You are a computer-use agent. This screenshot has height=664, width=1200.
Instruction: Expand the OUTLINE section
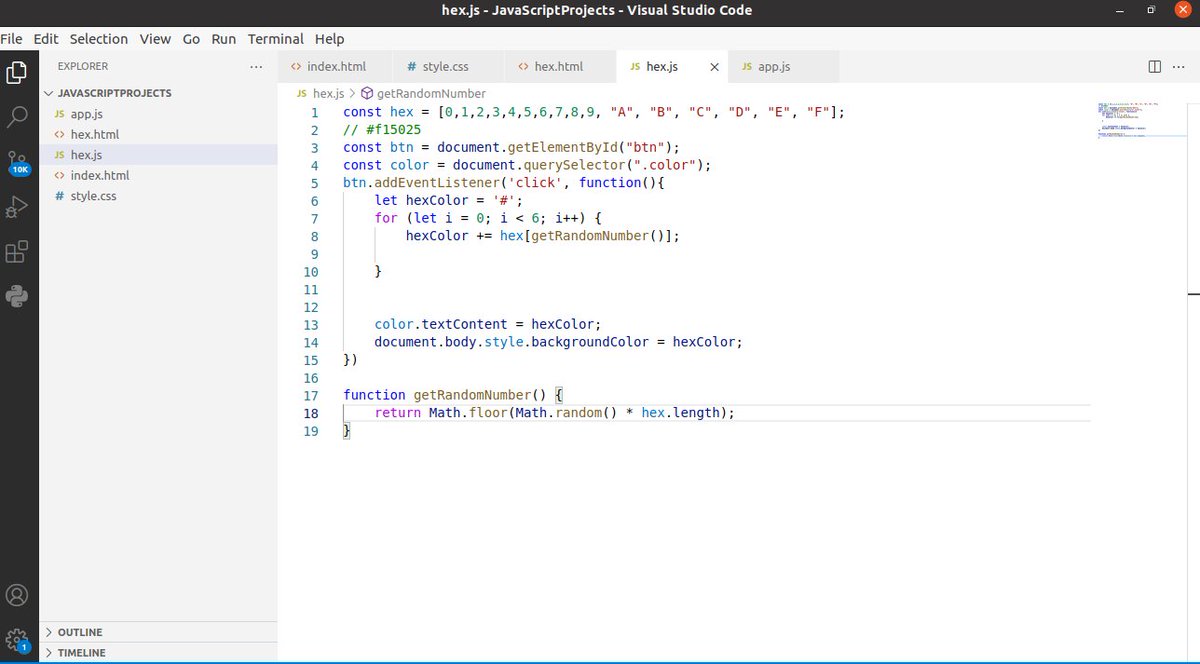coord(80,632)
